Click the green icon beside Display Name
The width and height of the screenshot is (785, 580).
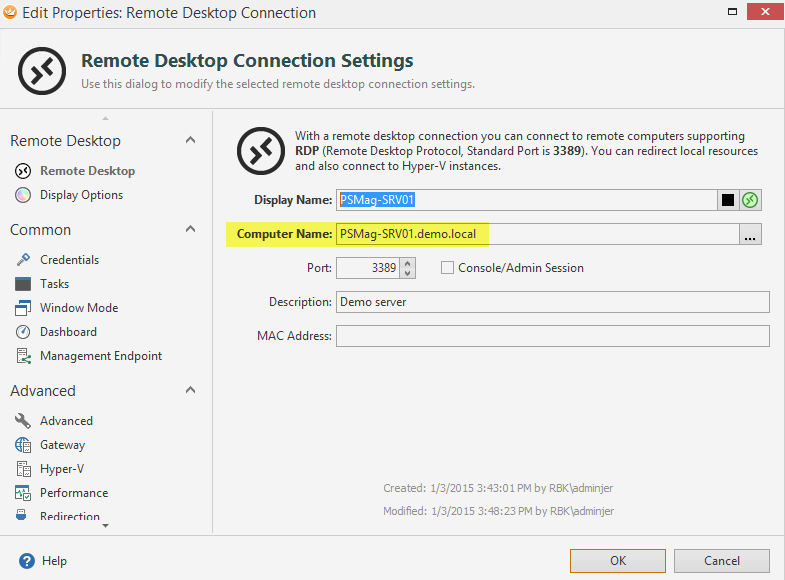click(x=750, y=200)
